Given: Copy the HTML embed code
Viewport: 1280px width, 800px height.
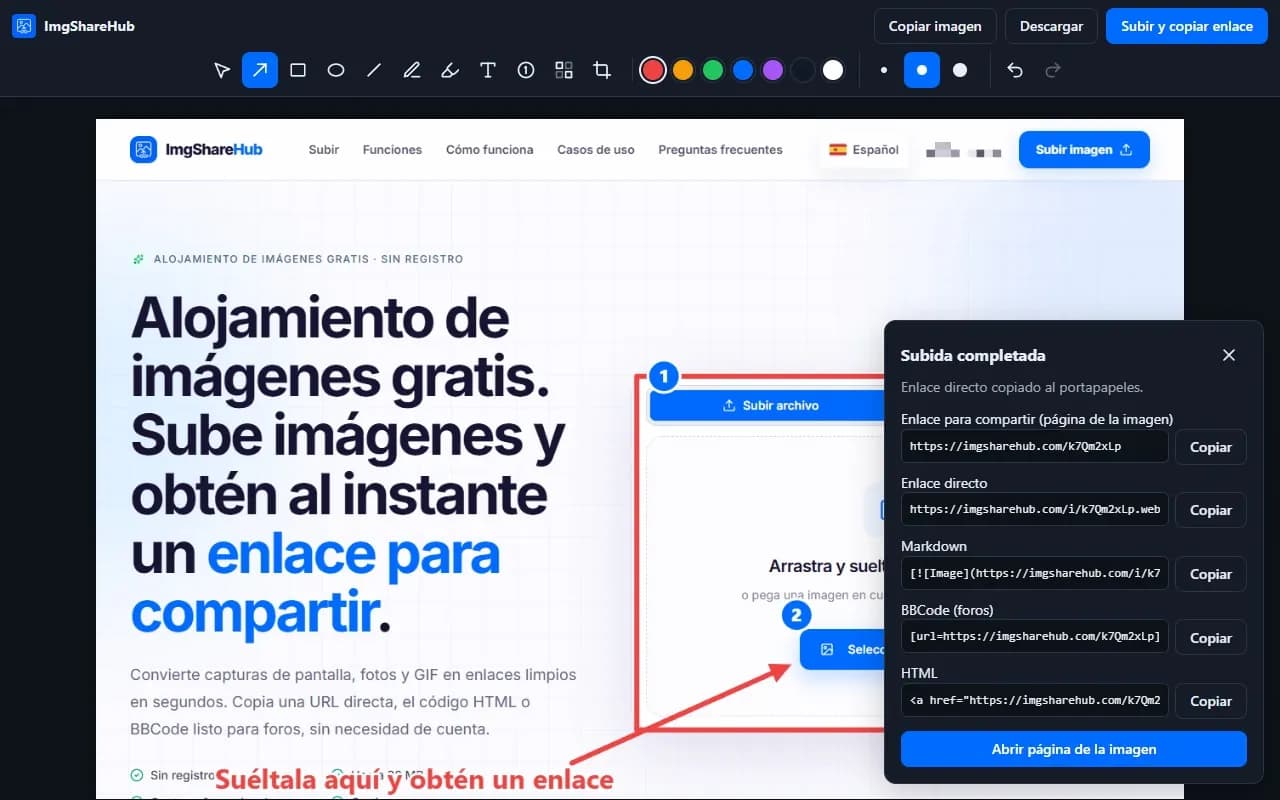Looking at the screenshot, I should click(x=1211, y=701).
